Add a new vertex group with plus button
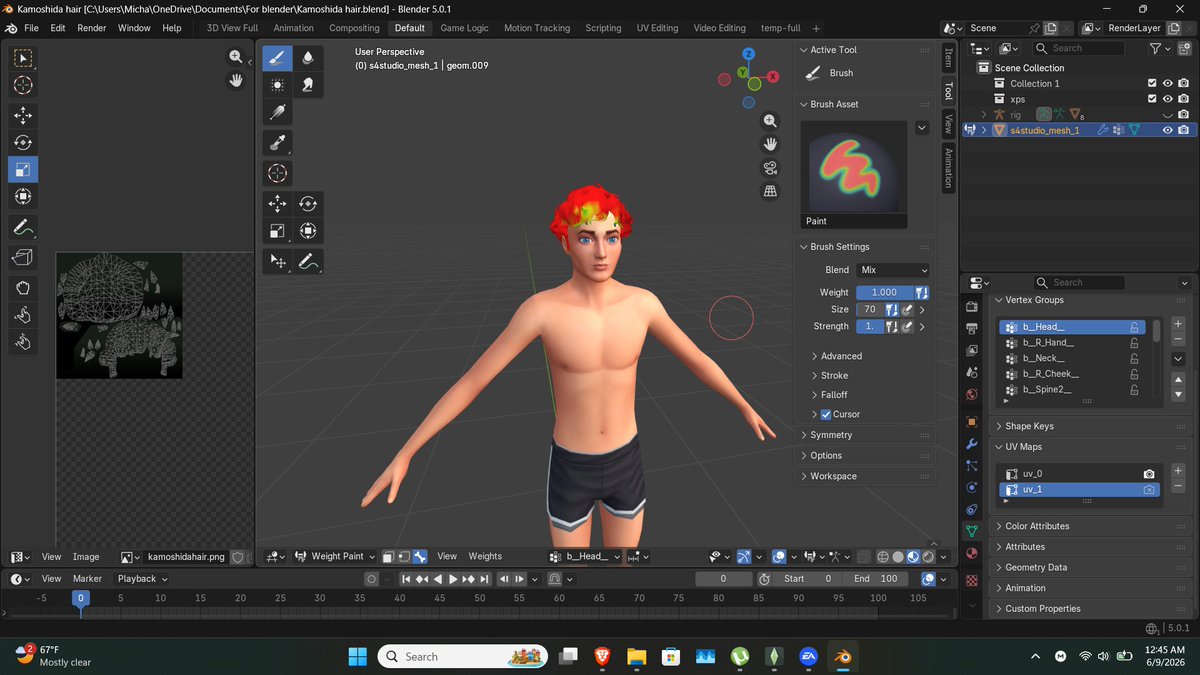 point(1178,324)
